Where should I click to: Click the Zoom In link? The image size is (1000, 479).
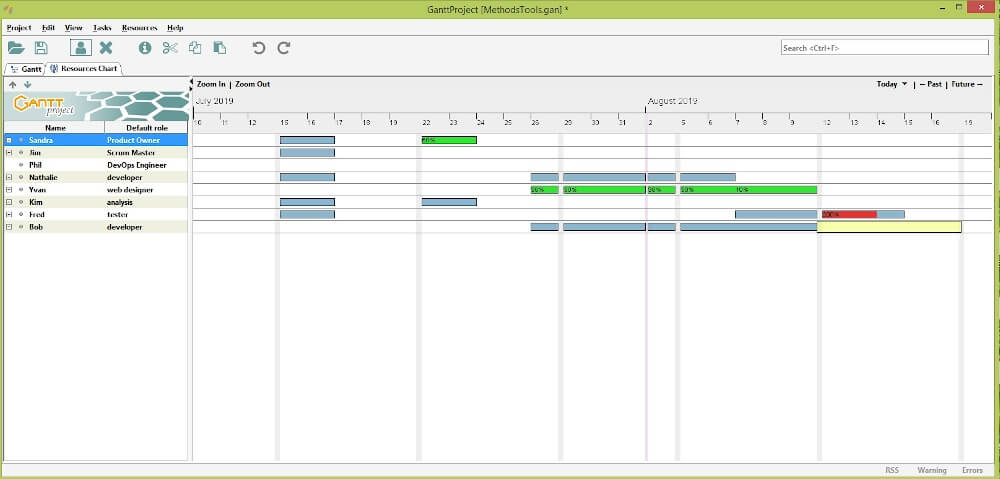(x=211, y=84)
